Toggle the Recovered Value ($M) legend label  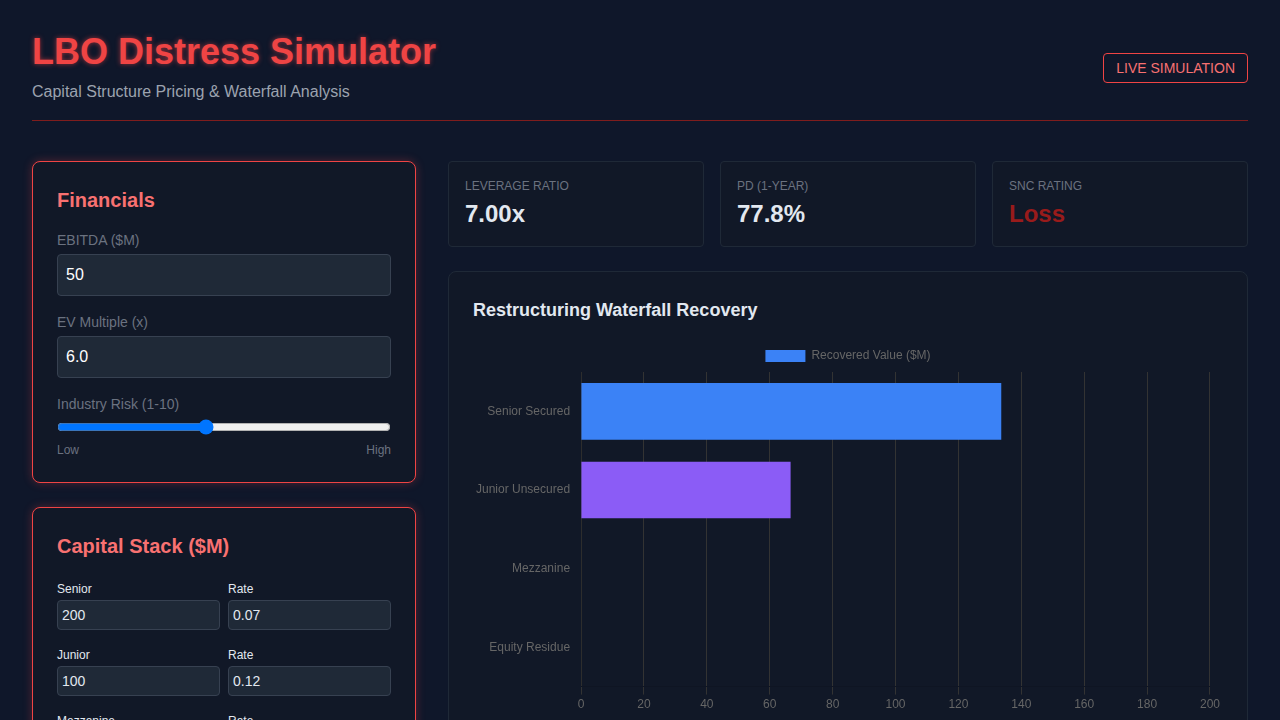point(870,355)
